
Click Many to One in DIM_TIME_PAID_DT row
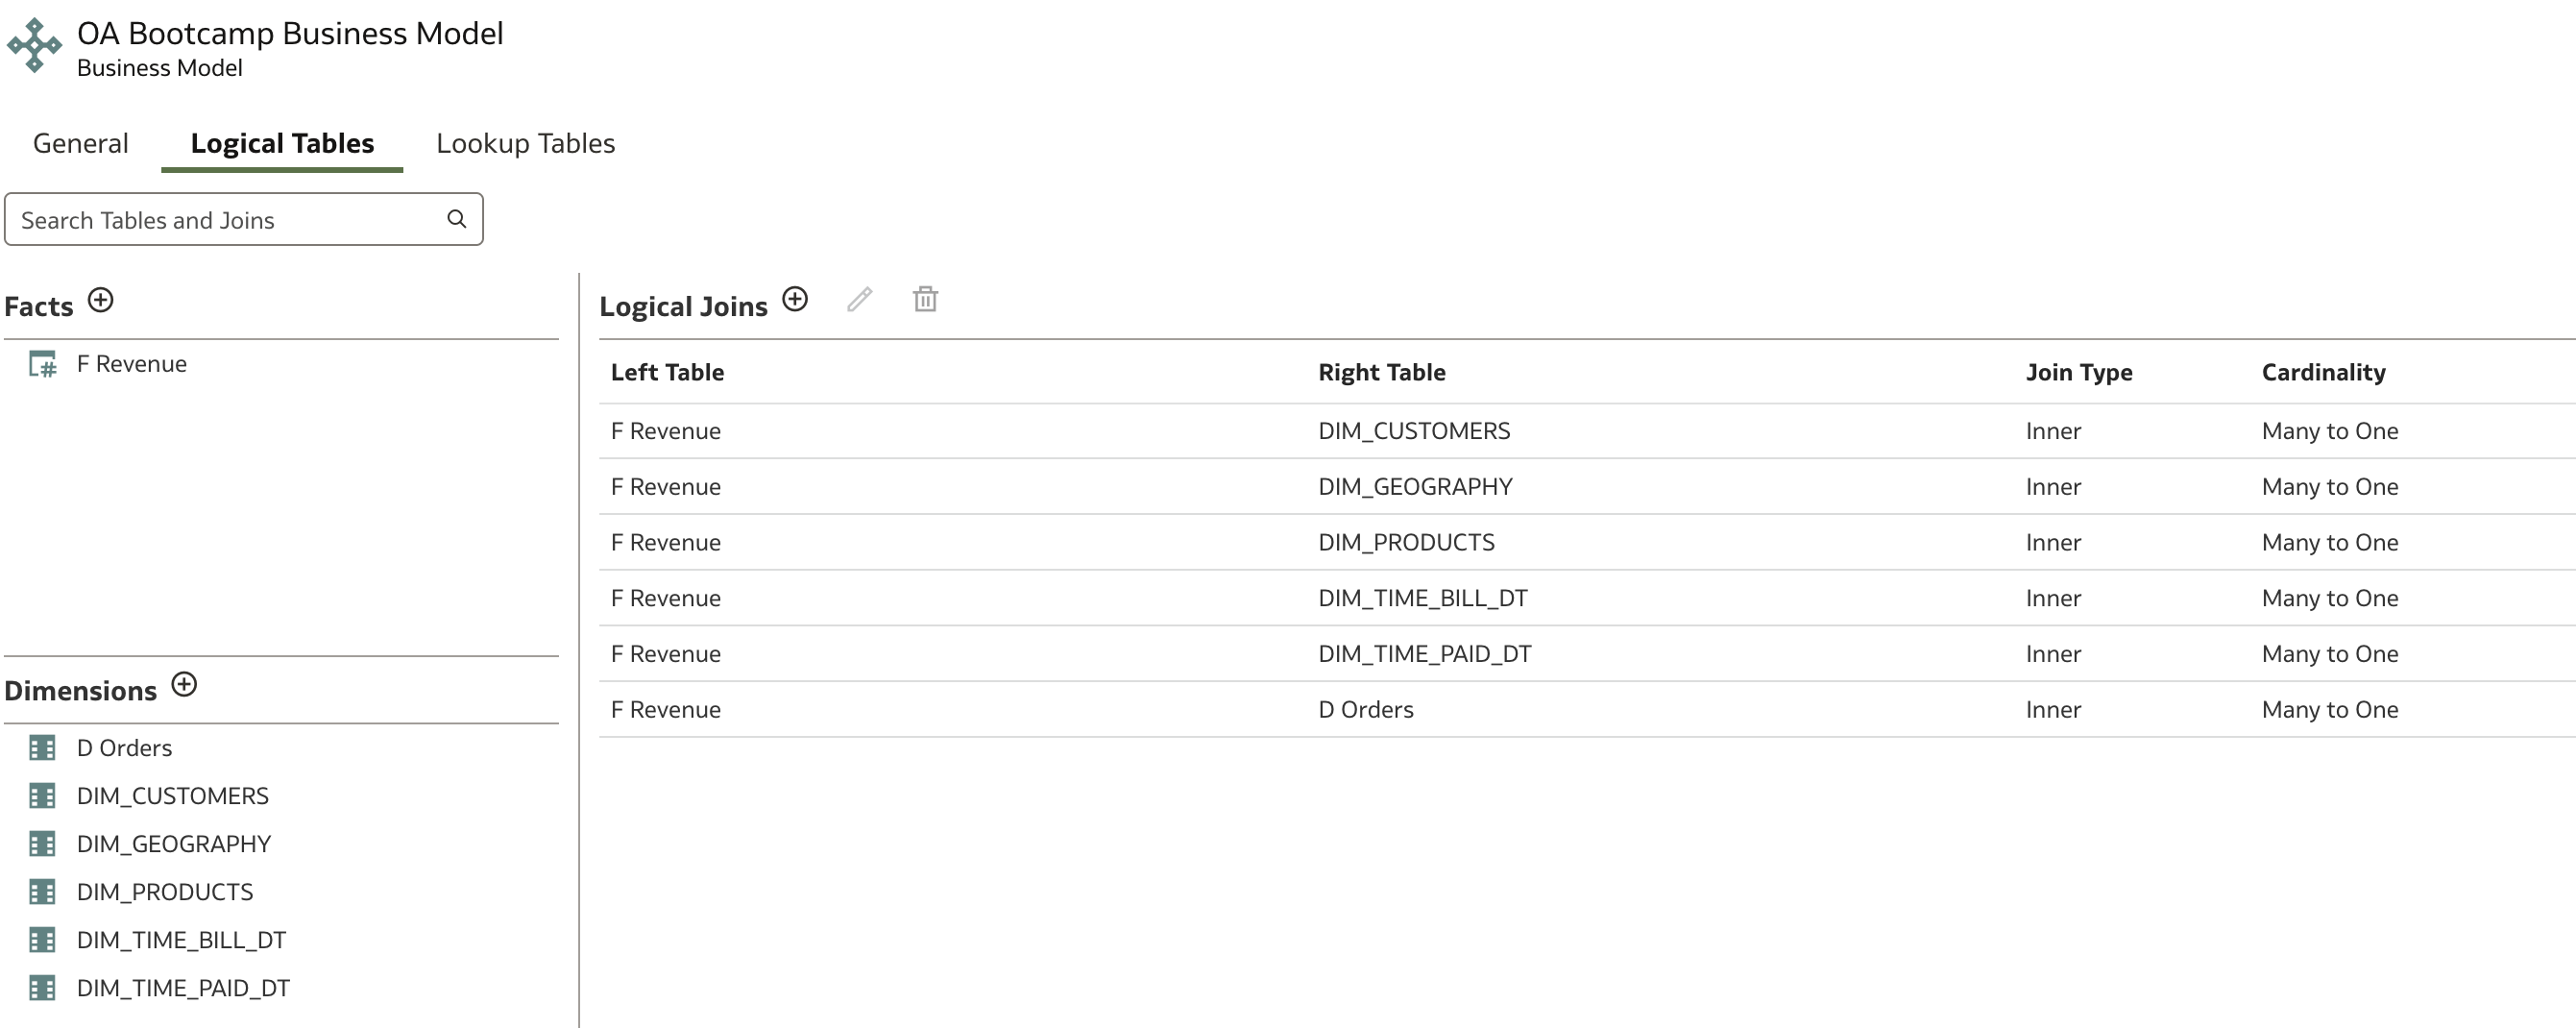(x=2330, y=654)
